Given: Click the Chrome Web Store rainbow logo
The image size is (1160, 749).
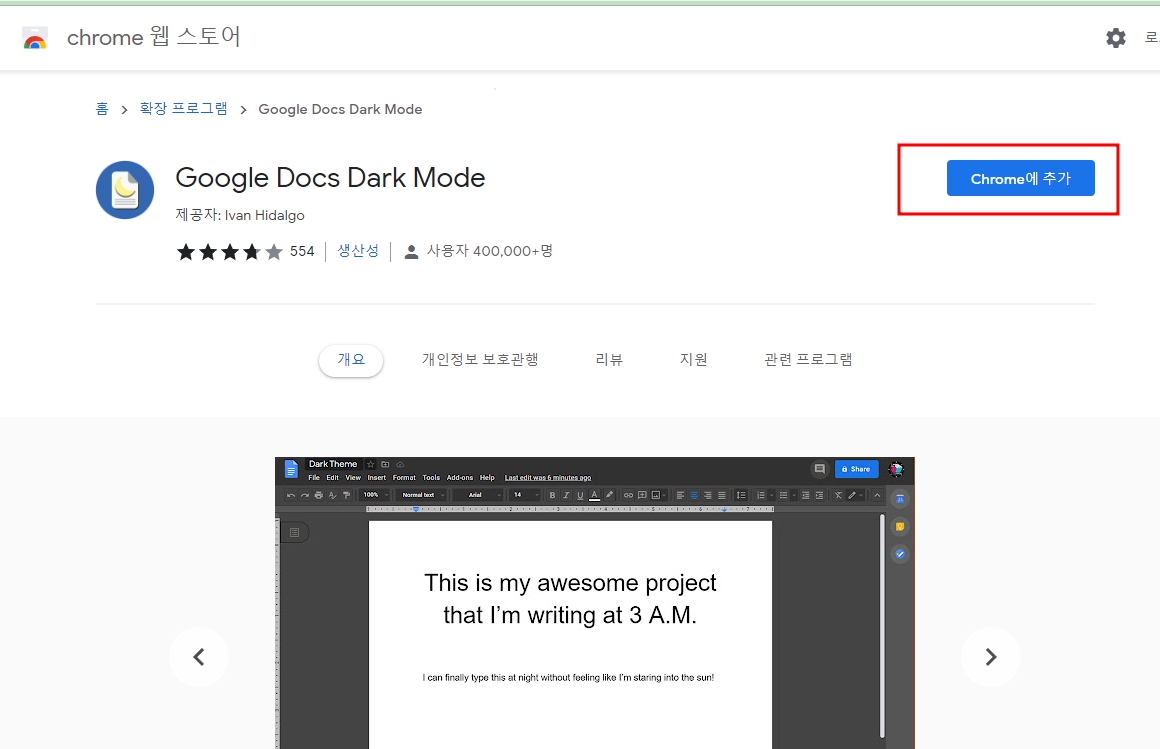Looking at the screenshot, I should coord(35,38).
